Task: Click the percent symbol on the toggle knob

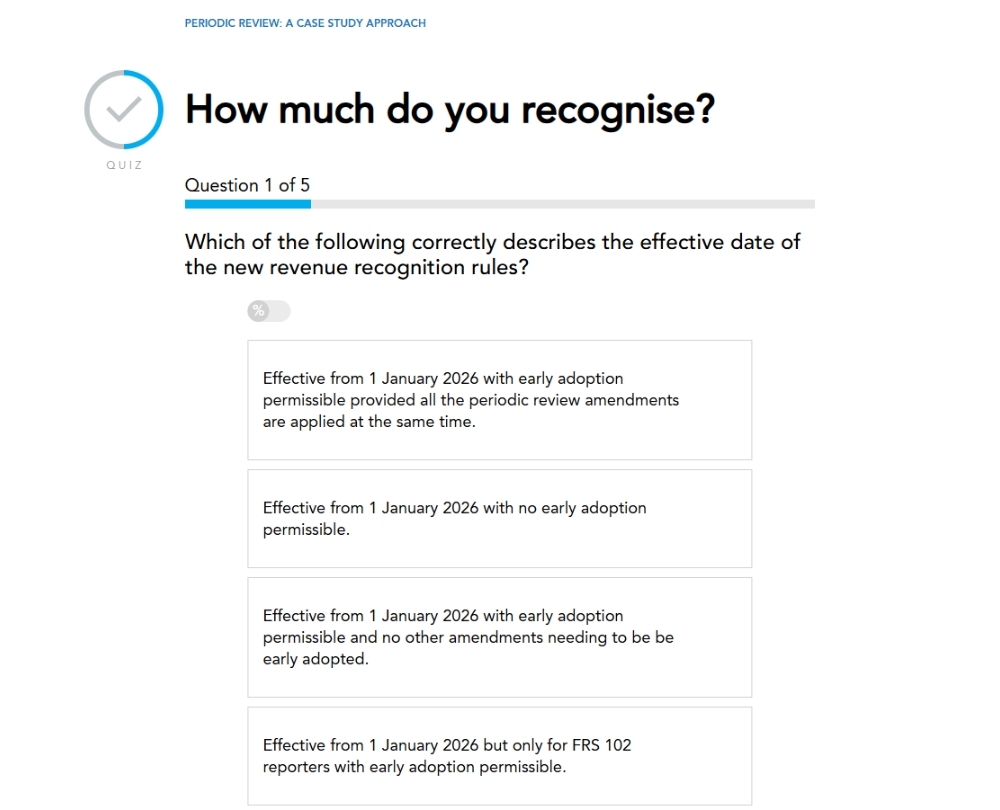Action: (258, 311)
